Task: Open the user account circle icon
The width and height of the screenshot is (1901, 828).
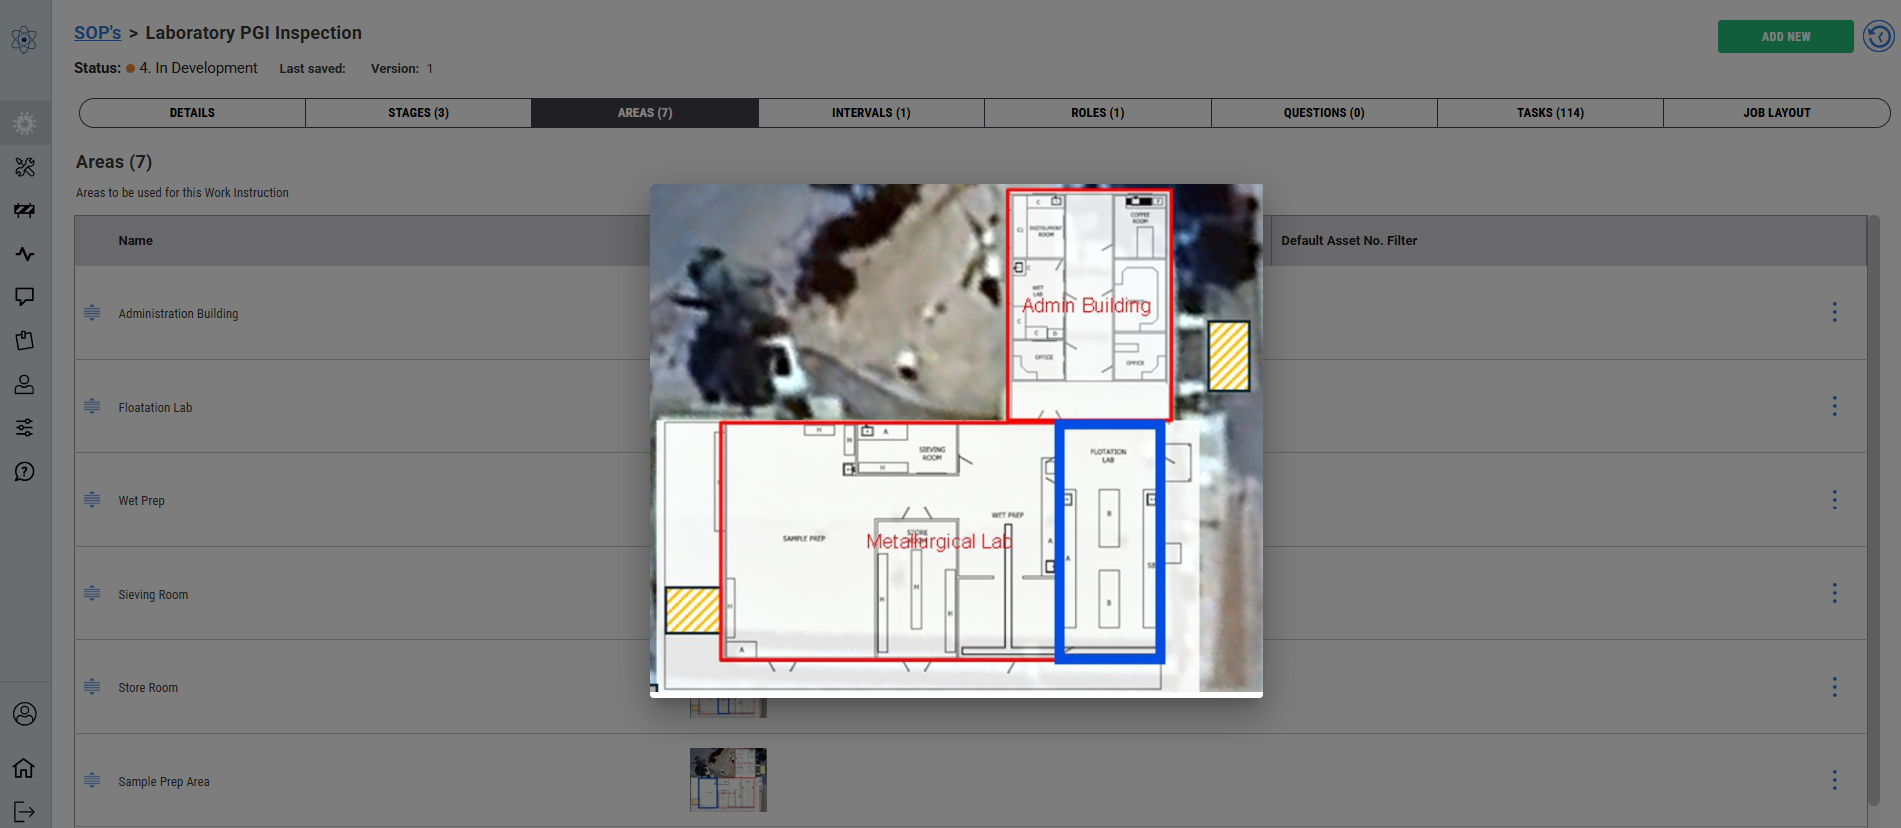Action: click(25, 714)
